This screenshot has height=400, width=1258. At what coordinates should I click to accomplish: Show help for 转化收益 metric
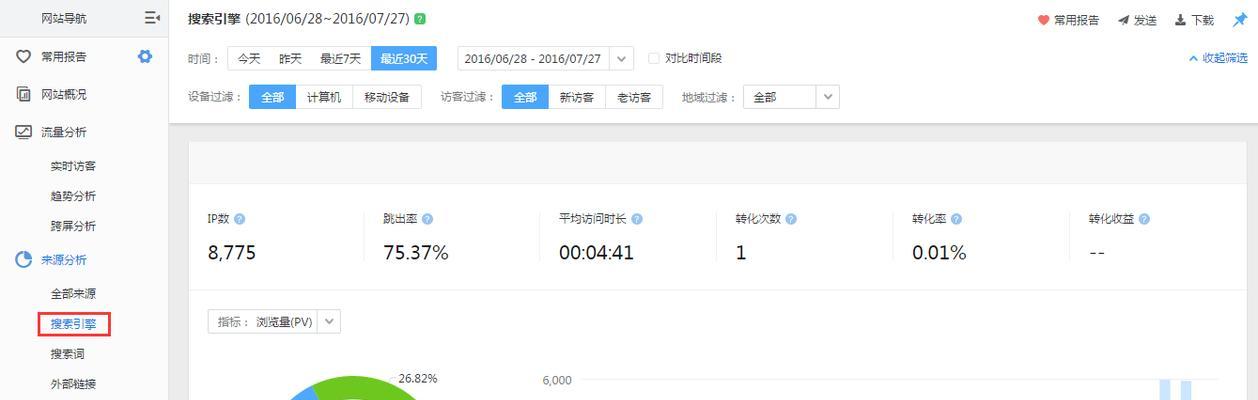click(x=1144, y=219)
